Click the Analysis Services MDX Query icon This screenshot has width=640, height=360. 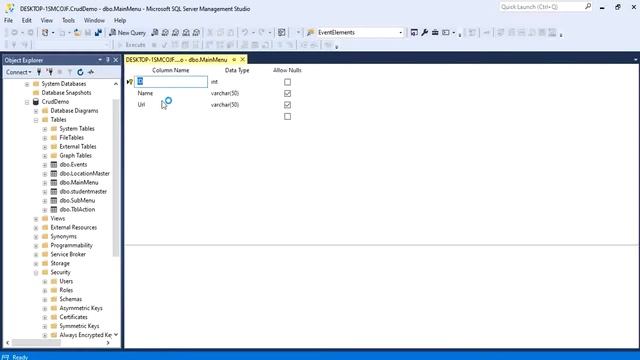[x=165, y=33]
